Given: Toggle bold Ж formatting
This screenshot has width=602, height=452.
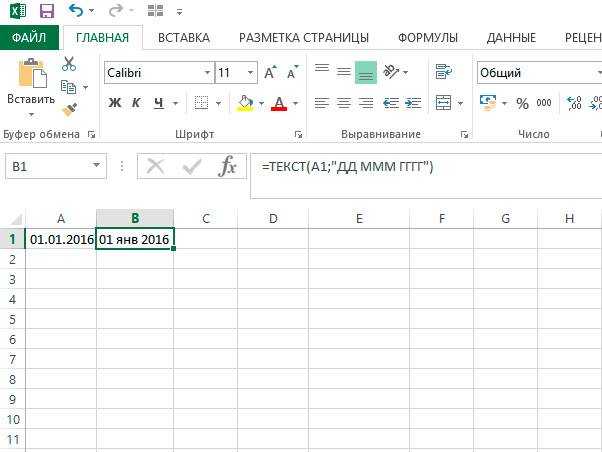Looking at the screenshot, I should click(114, 103).
